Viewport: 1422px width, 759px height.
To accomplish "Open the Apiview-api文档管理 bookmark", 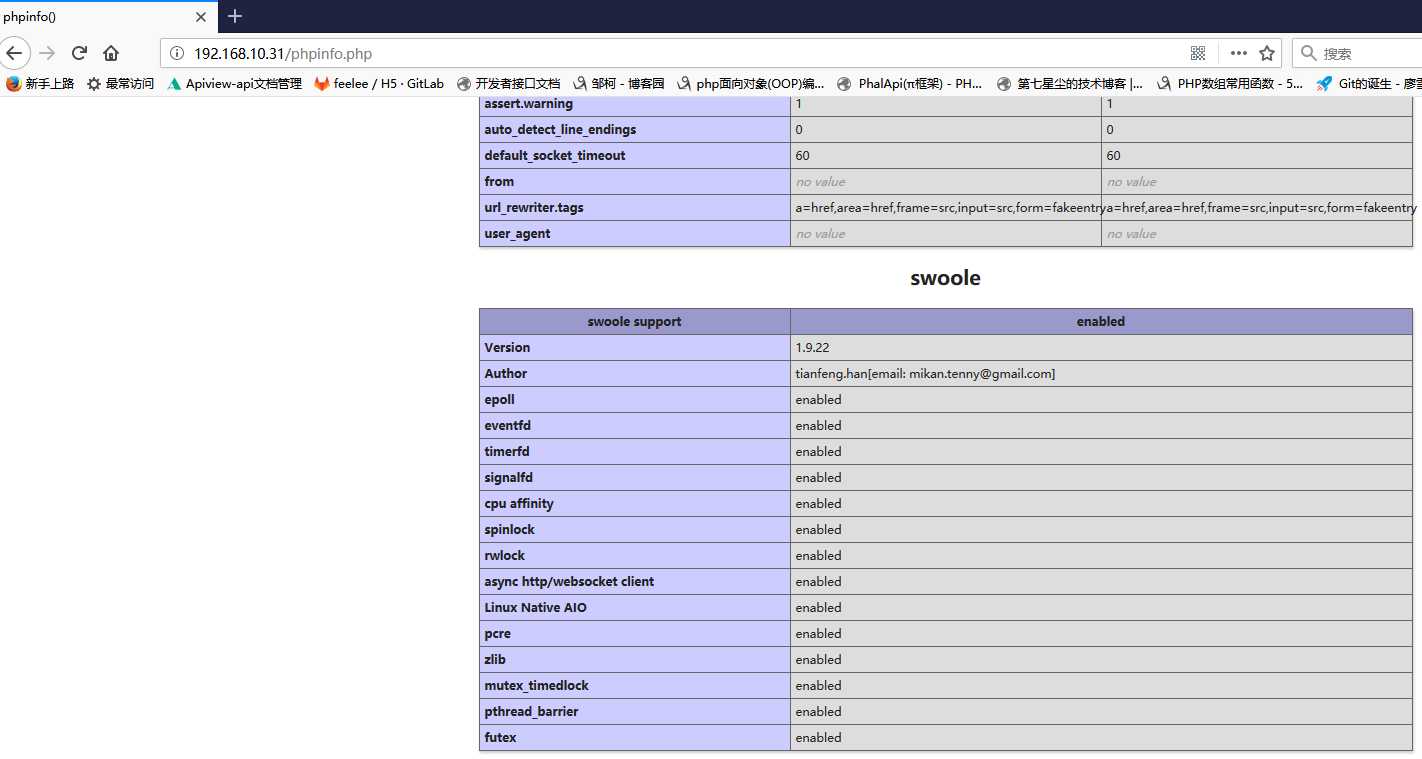I will pos(234,84).
